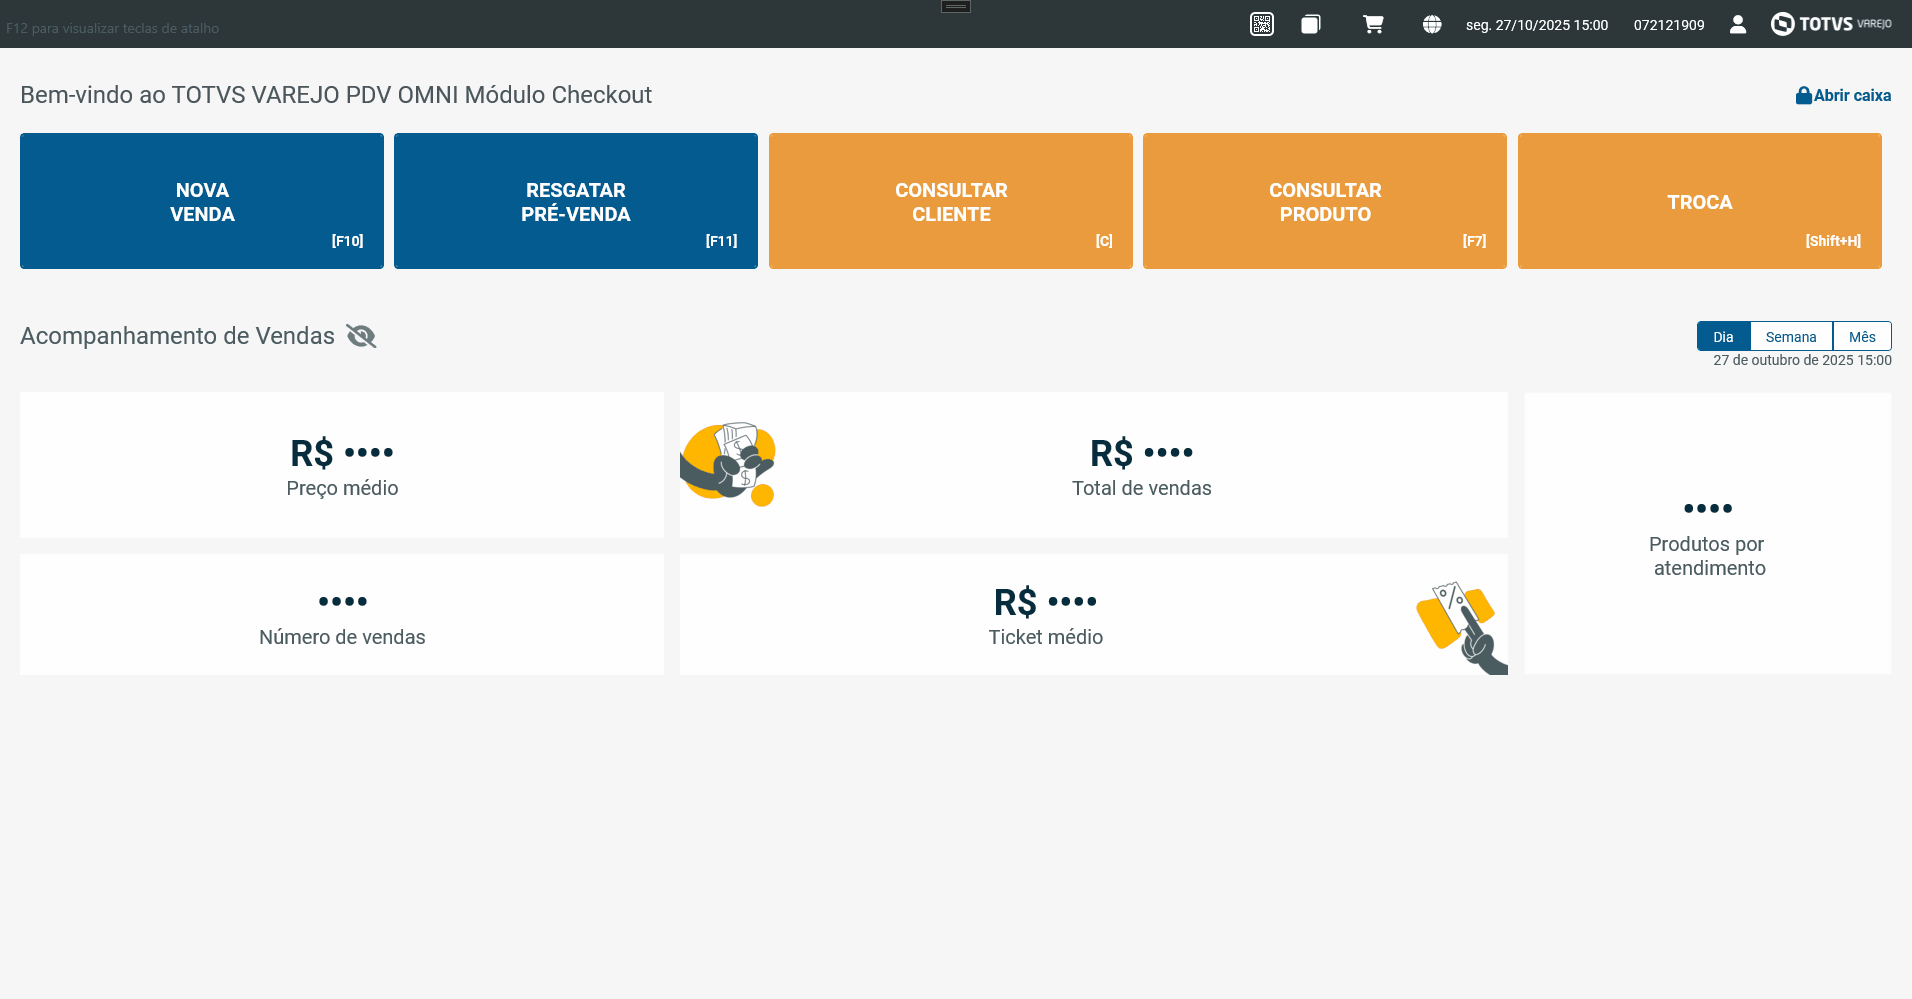Click the money hand illustration
The height and width of the screenshot is (999, 1912).
[x=728, y=463]
